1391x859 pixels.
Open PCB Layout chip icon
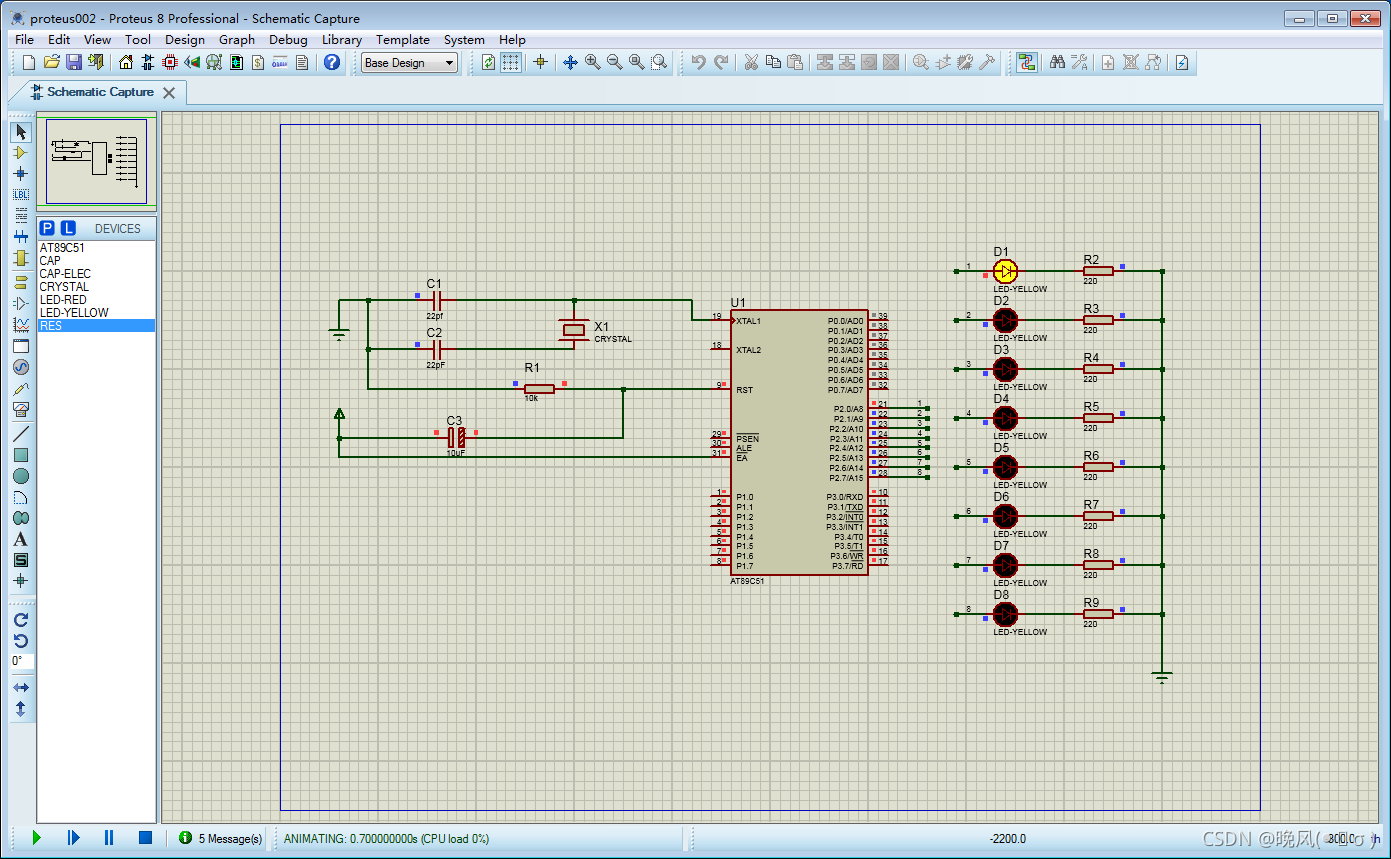click(x=170, y=62)
